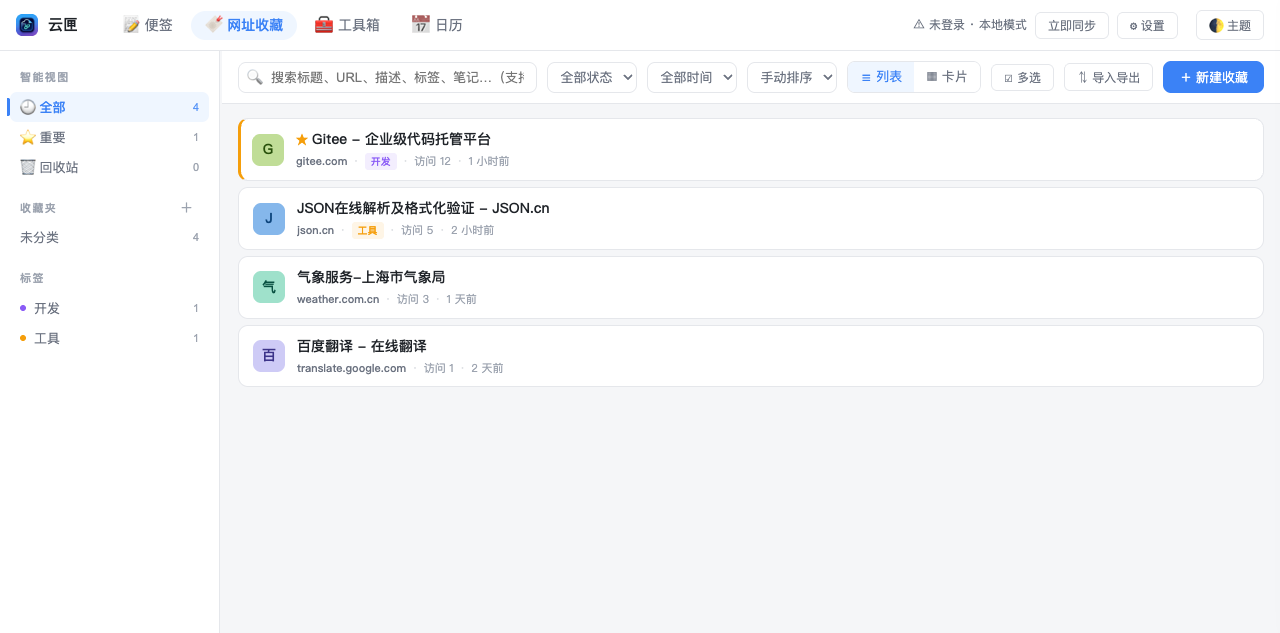This screenshot has width=1280, height=633.
Task: Click the 云匣 app logo icon
Action: click(x=27, y=25)
